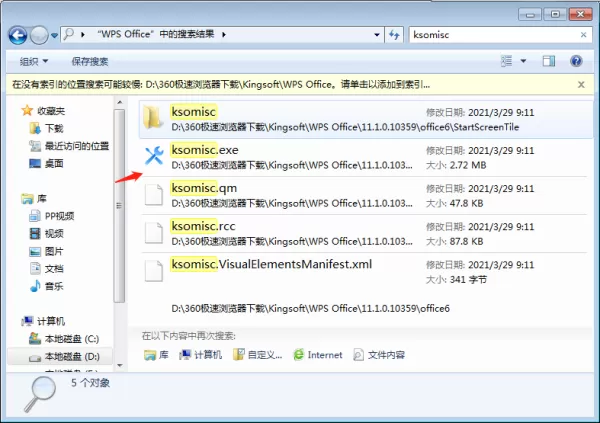Click the 47.8 KB size text
The width and height of the screenshot is (600, 423).
point(466,203)
